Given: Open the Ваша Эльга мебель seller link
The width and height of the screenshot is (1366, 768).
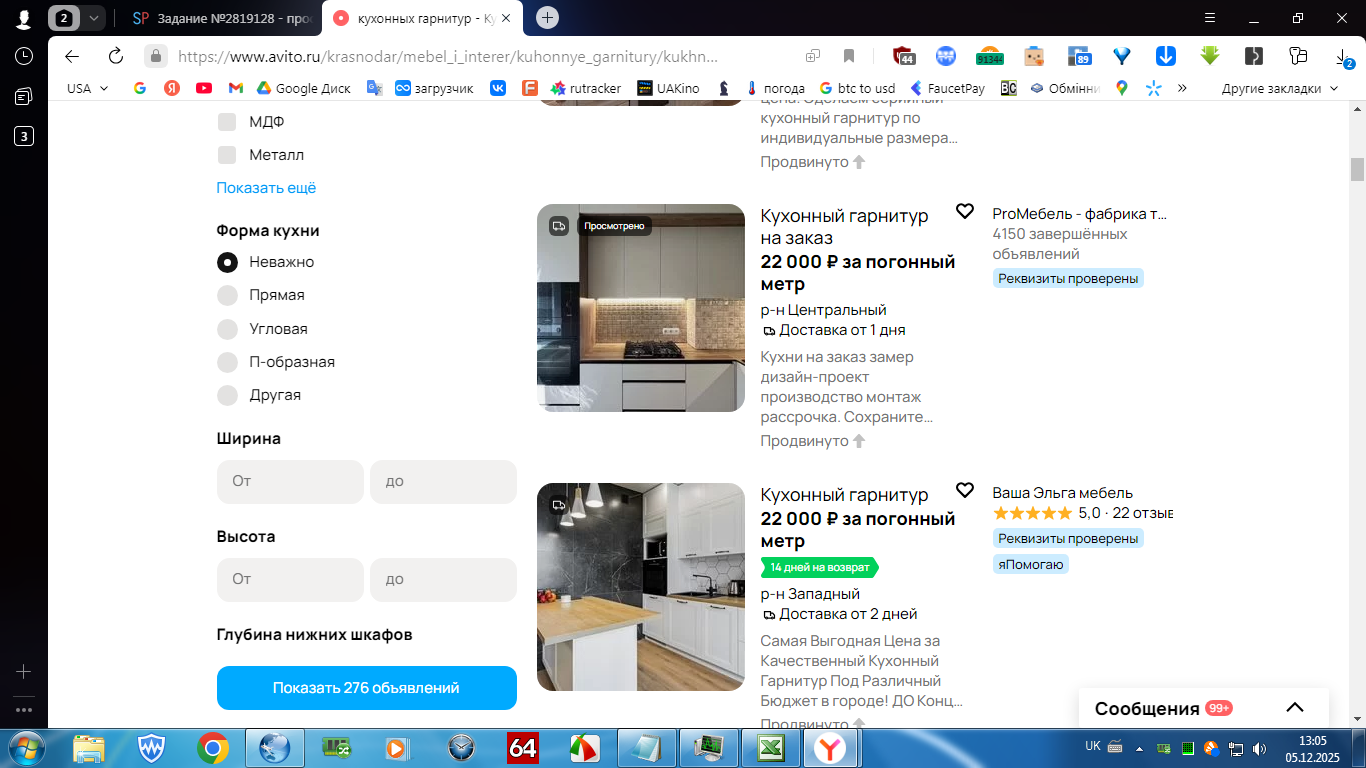Looking at the screenshot, I should click(x=1062, y=492).
